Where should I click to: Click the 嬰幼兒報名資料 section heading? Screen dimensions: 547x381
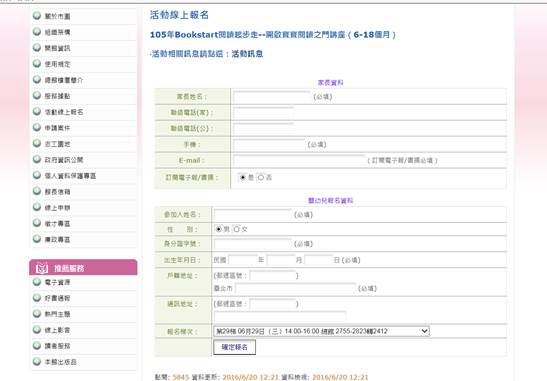(x=330, y=201)
